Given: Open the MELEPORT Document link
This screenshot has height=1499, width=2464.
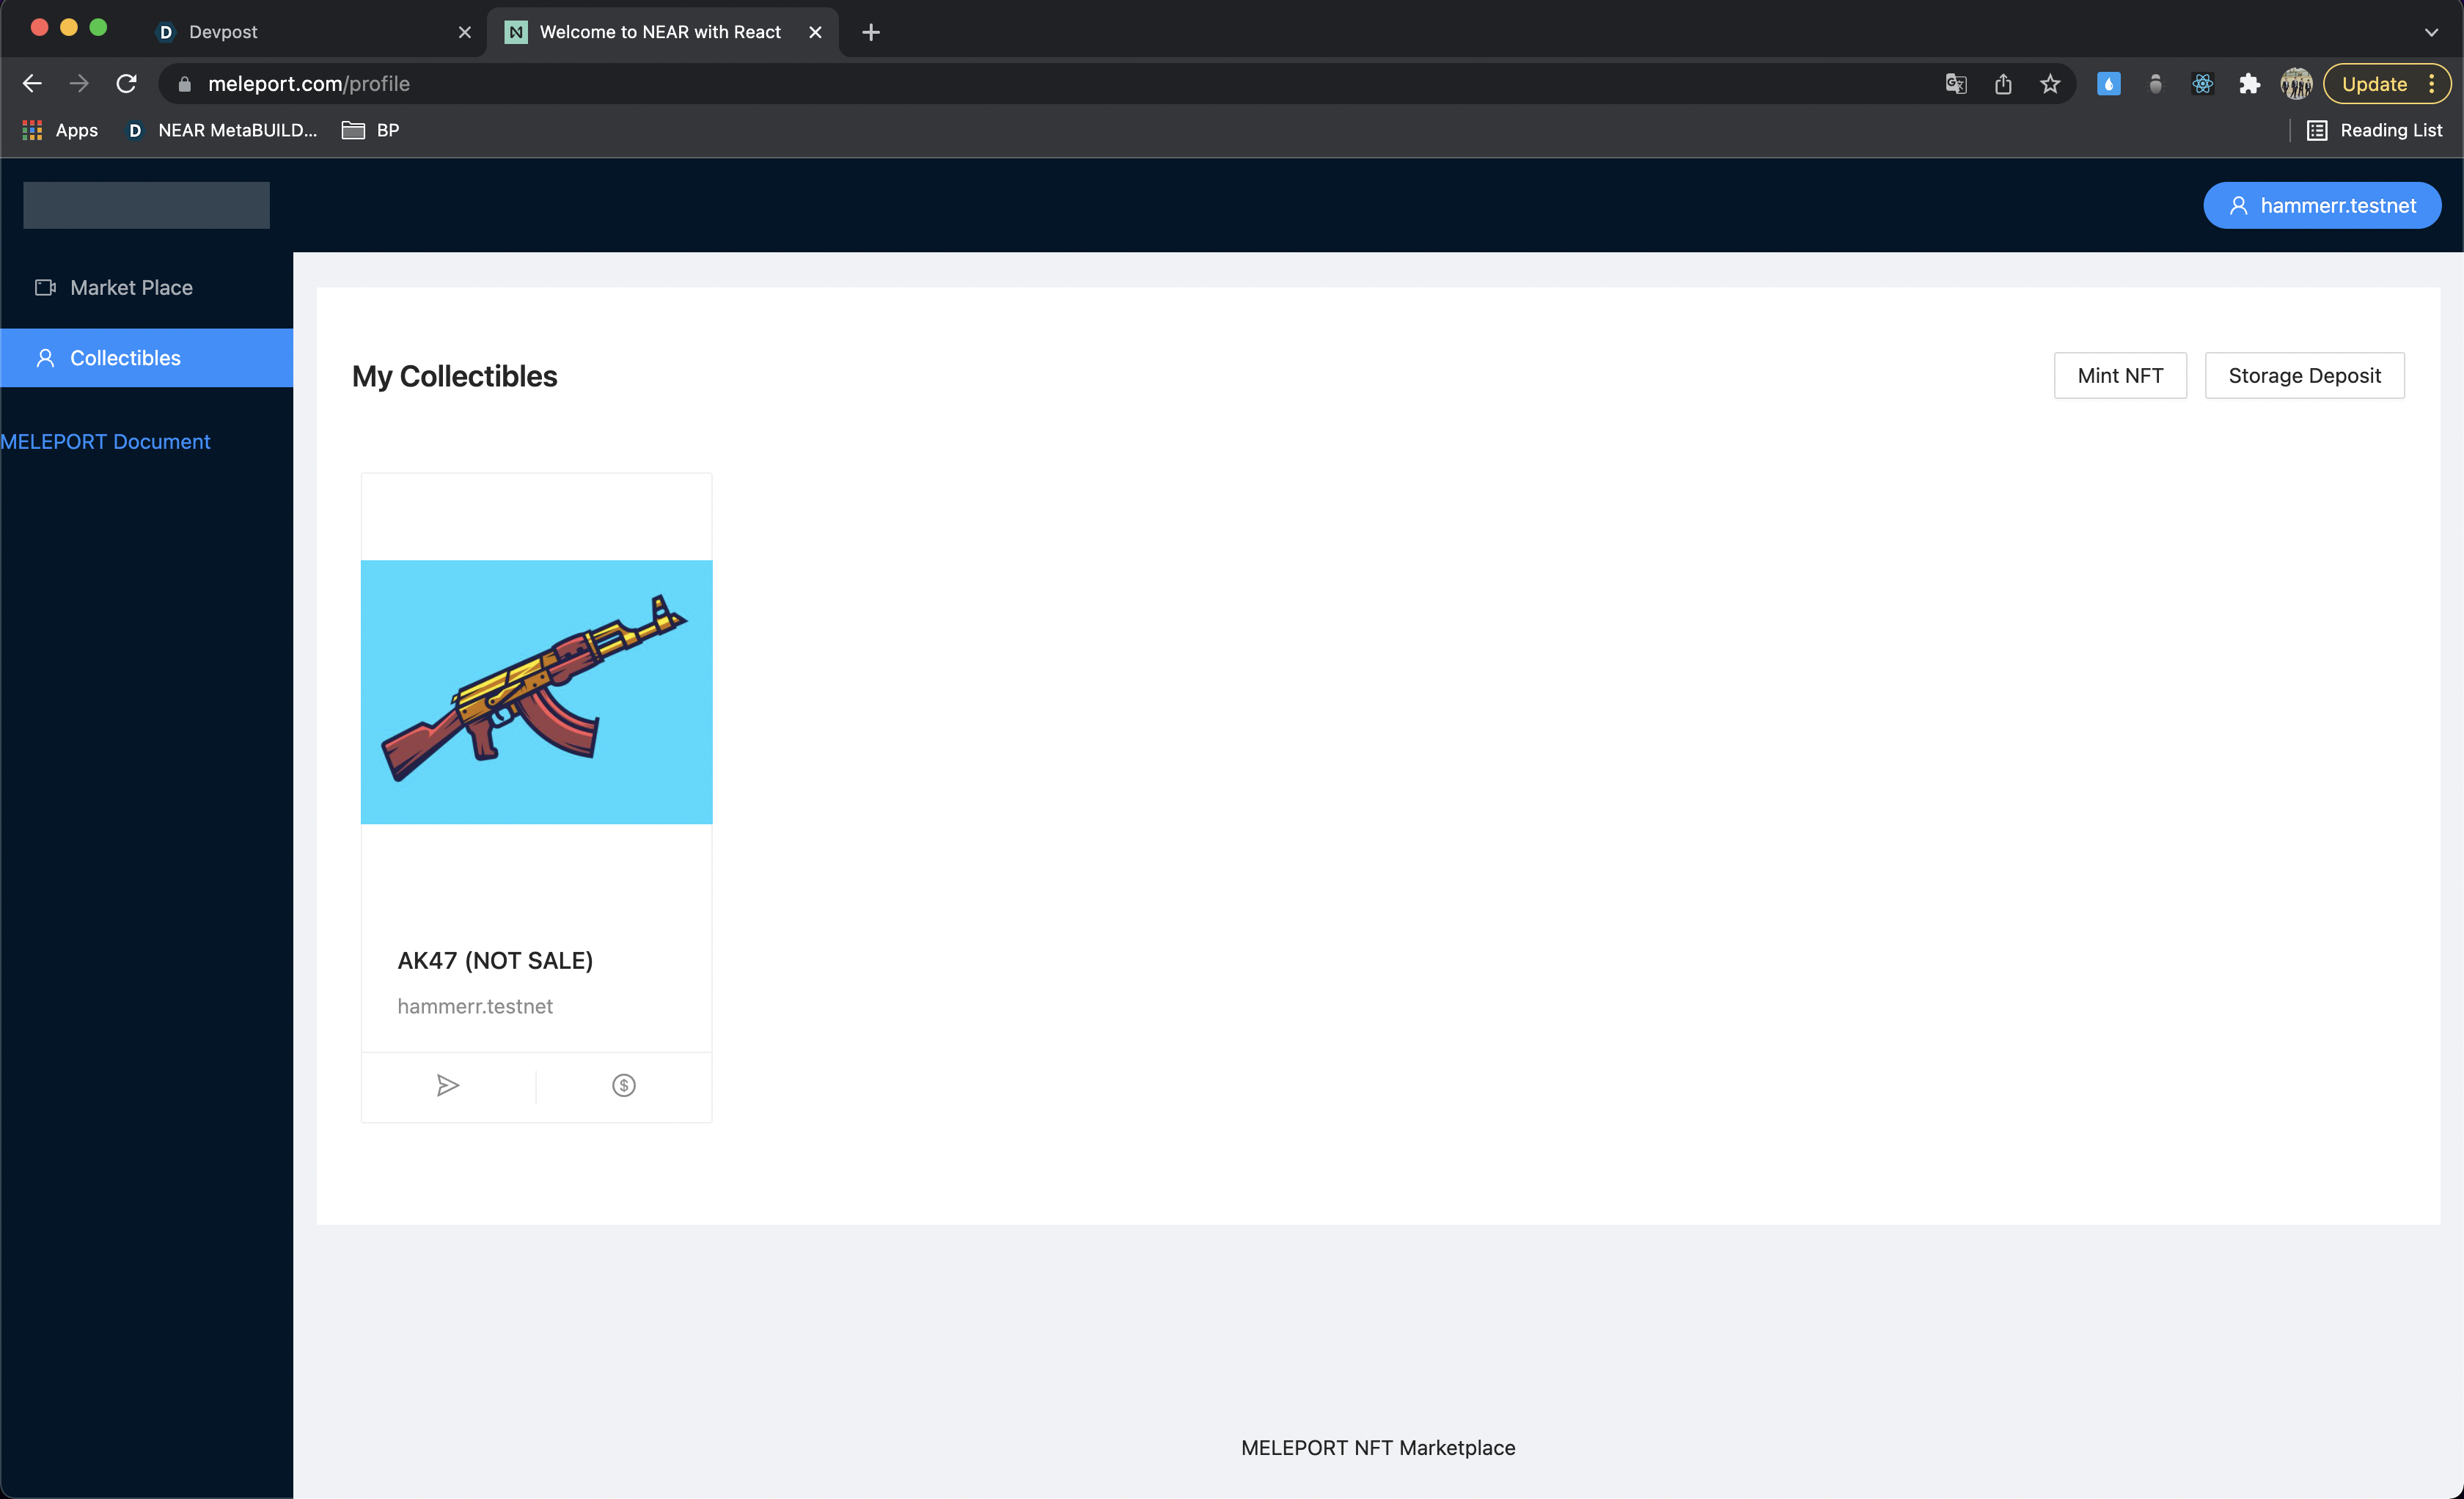Looking at the screenshot, I should [105, 442].
